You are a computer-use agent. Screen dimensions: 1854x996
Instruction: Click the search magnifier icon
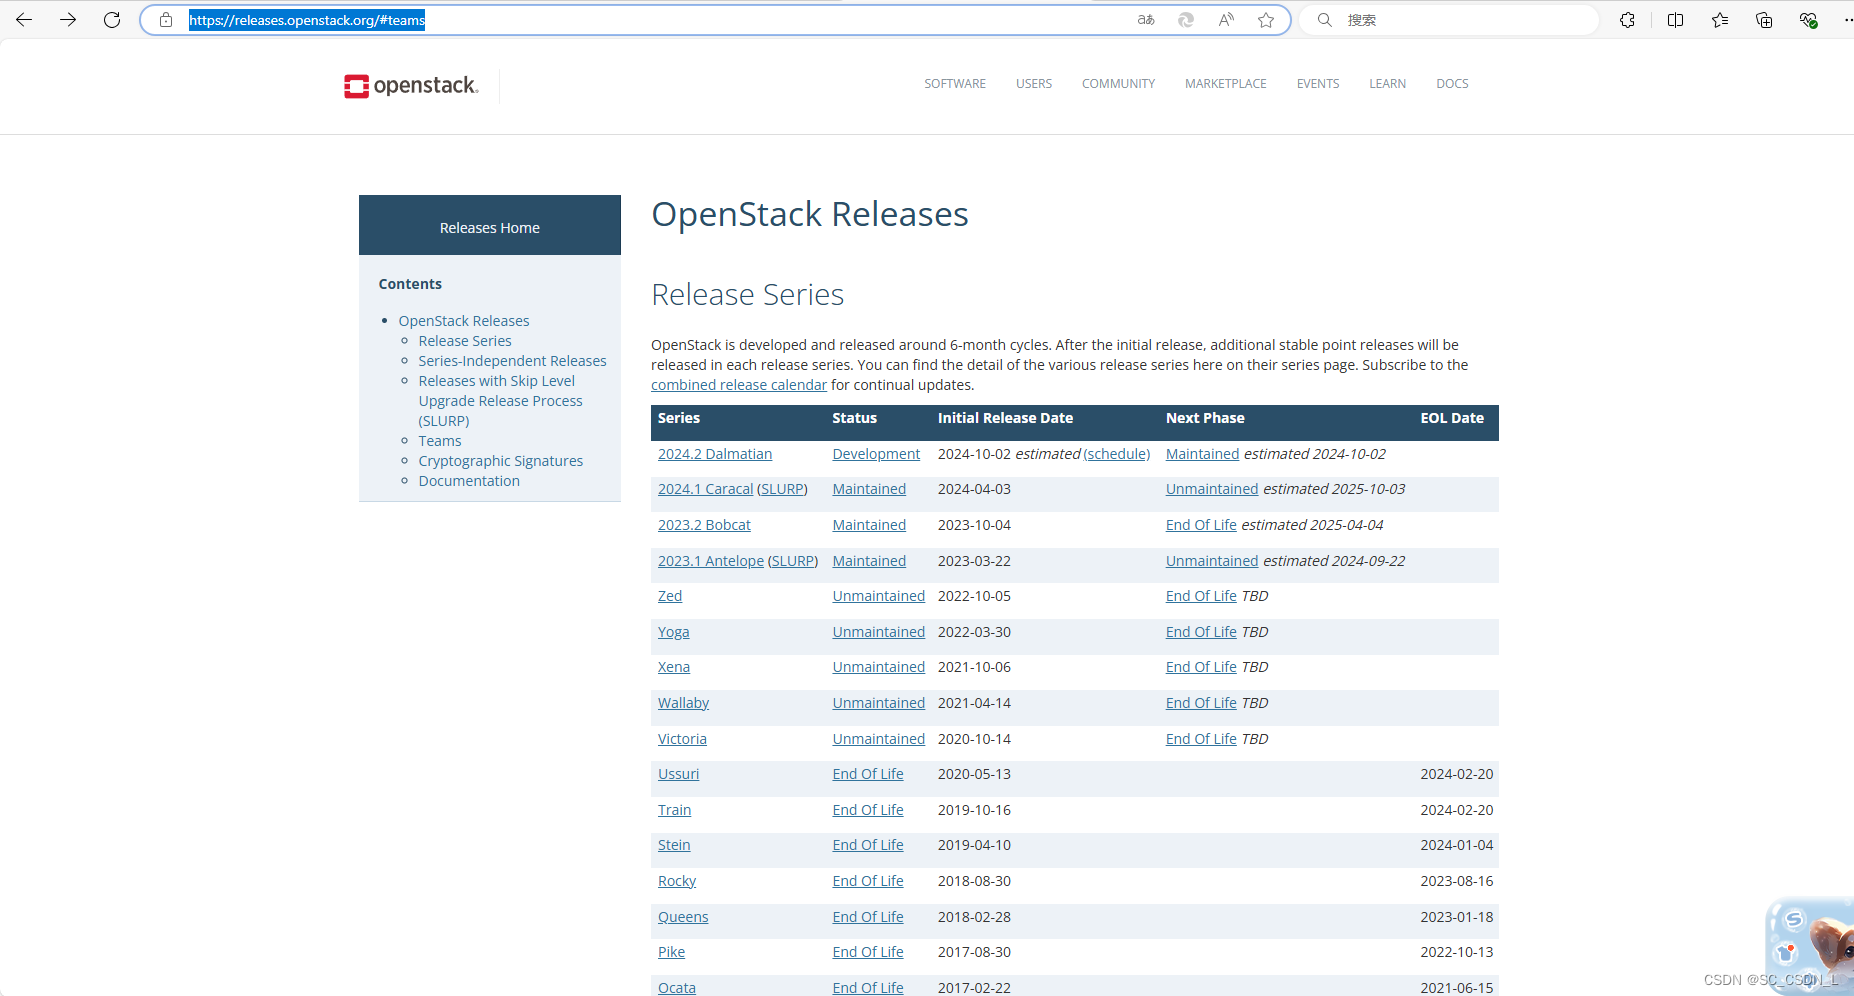click(1324, 20)
